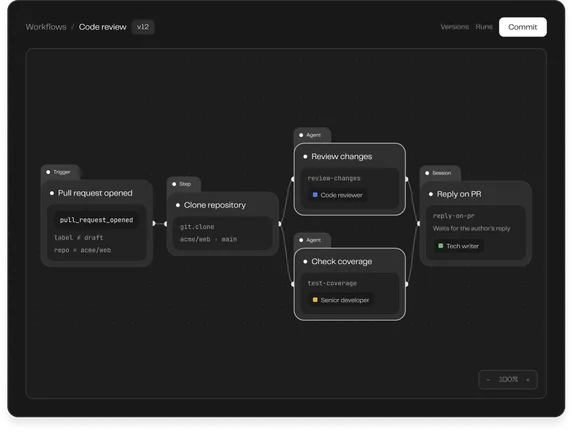Click the Review changes input port
The width and height of the screenshot is (573, 432).
pos(293,179)
